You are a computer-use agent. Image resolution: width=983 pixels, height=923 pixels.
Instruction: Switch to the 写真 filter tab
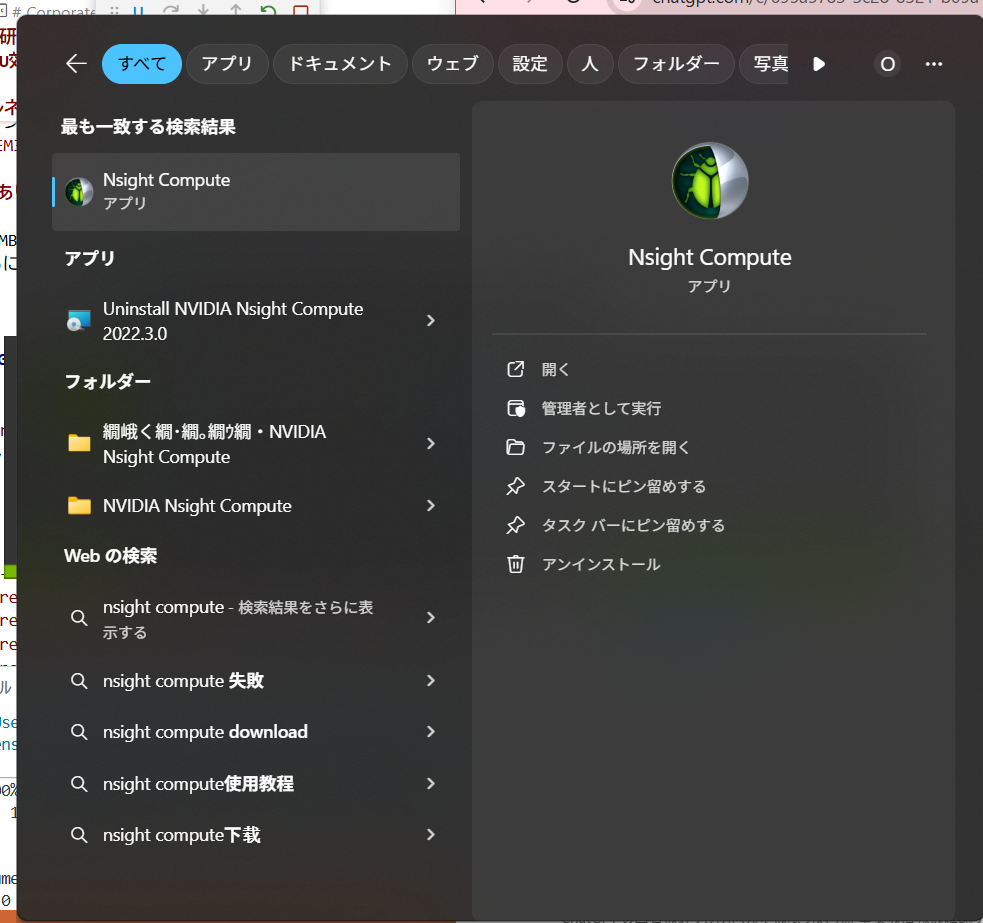pos(765,64)
